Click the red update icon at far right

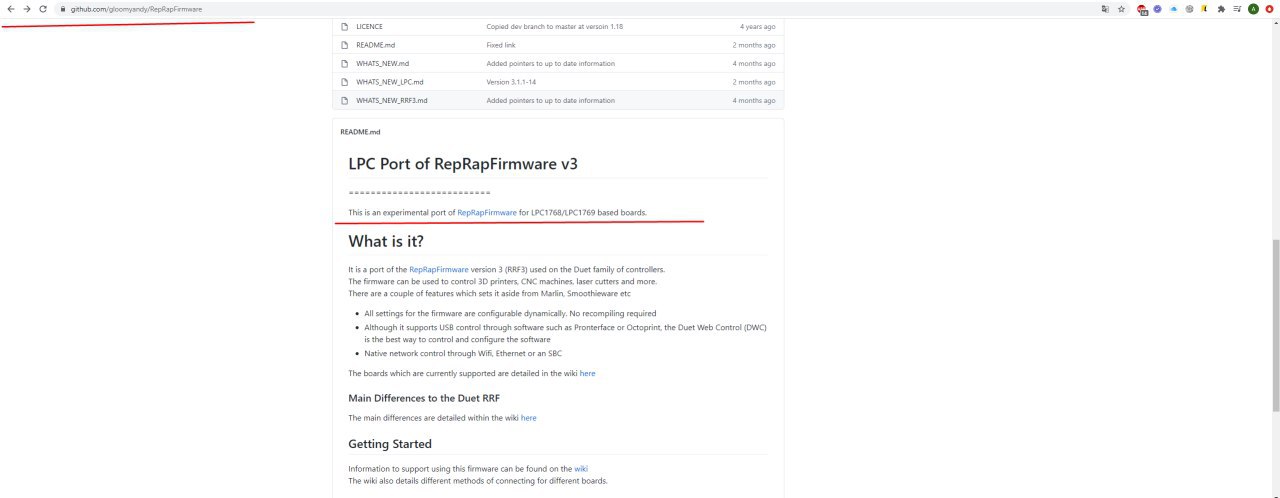(x=1269, y=8)
